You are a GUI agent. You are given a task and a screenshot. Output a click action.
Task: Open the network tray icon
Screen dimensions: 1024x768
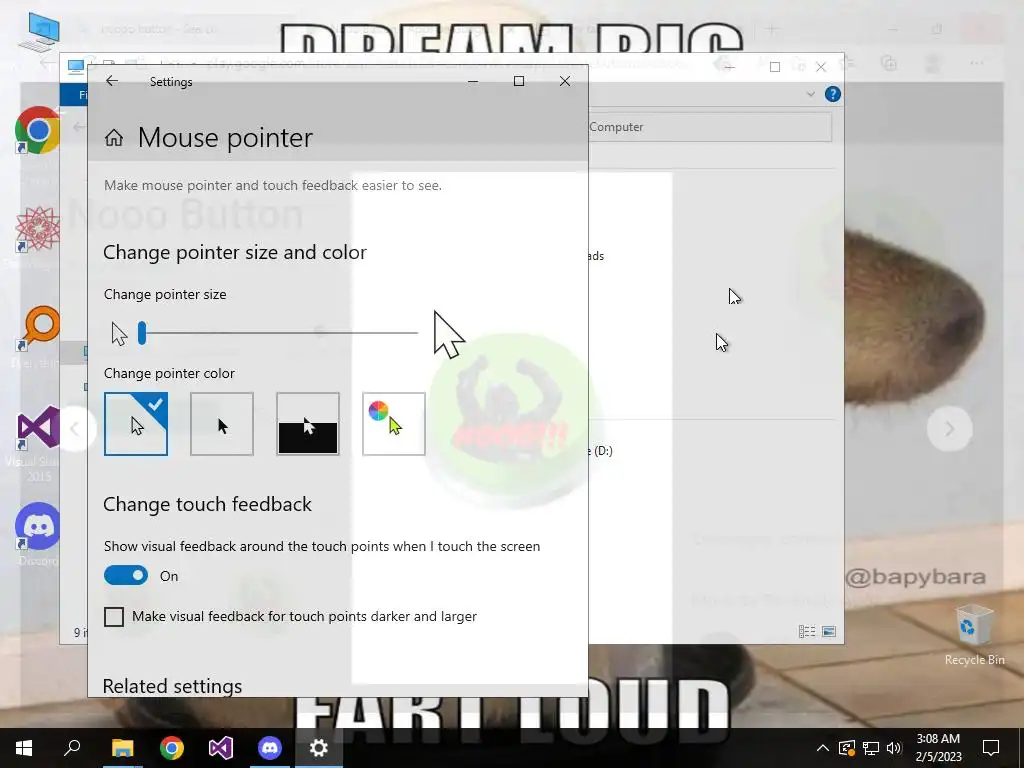[x=871, y=748]
